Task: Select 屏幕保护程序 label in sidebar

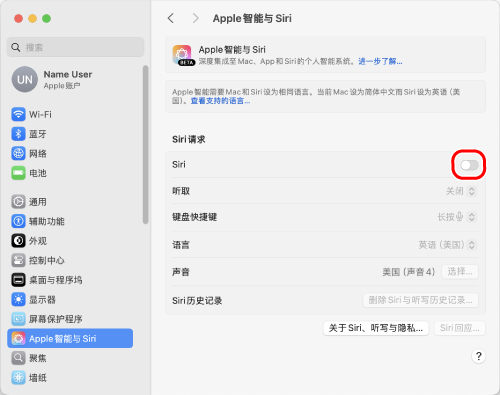Action: pyautogui.click(x=56, y=319)
